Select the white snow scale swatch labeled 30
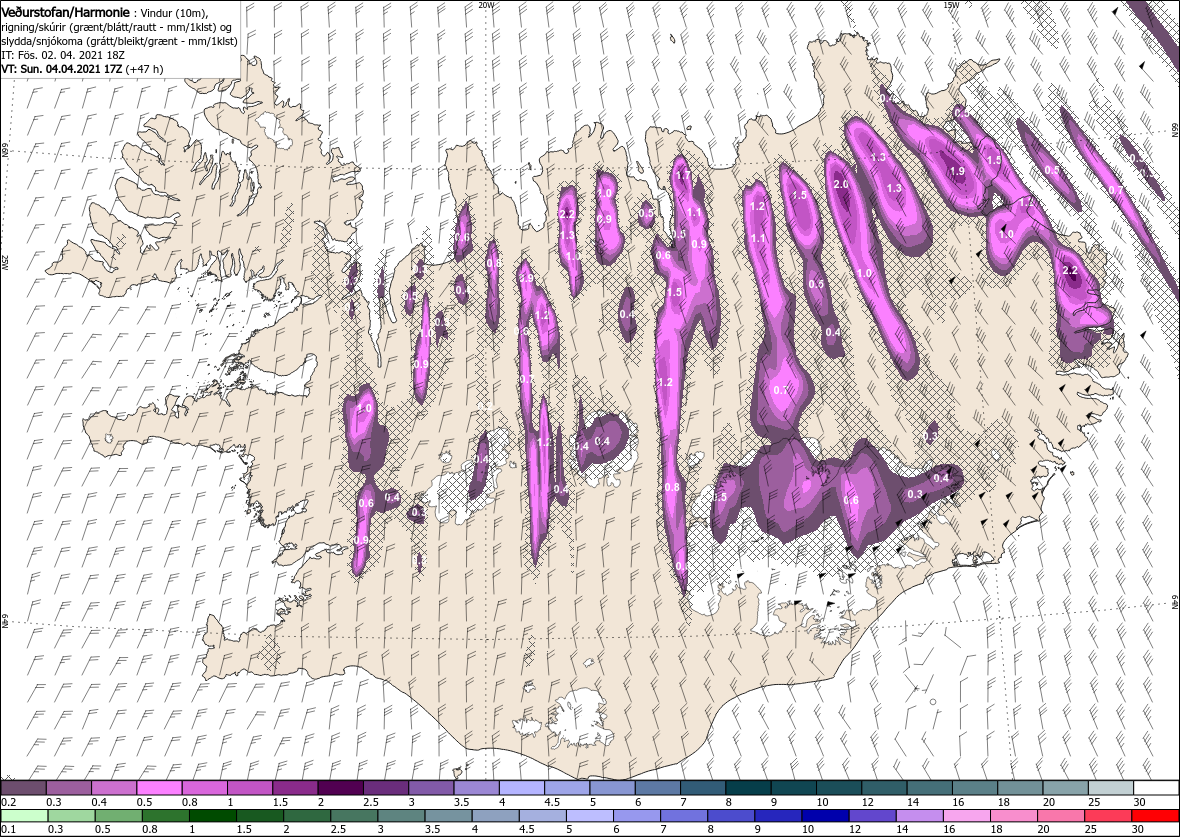Image resolution: width=1180 pixels, height=837 pixels. coord(1157,787)
